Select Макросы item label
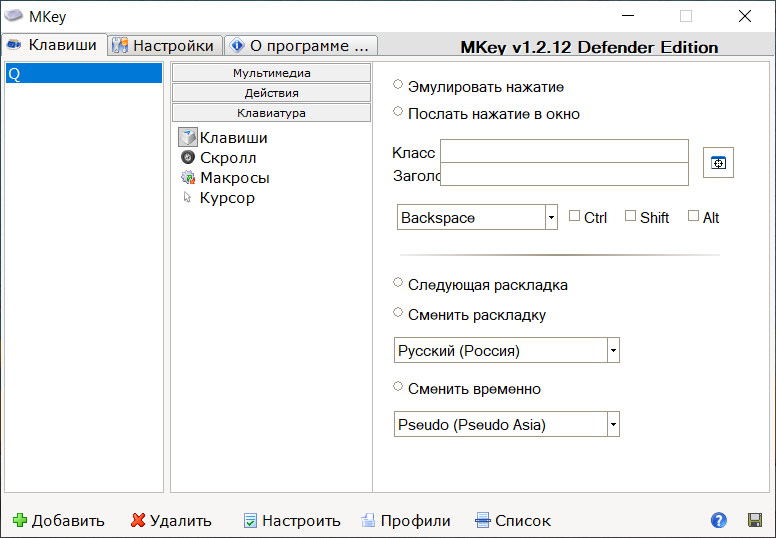This screenshot has height=538, width=776. 235,178
